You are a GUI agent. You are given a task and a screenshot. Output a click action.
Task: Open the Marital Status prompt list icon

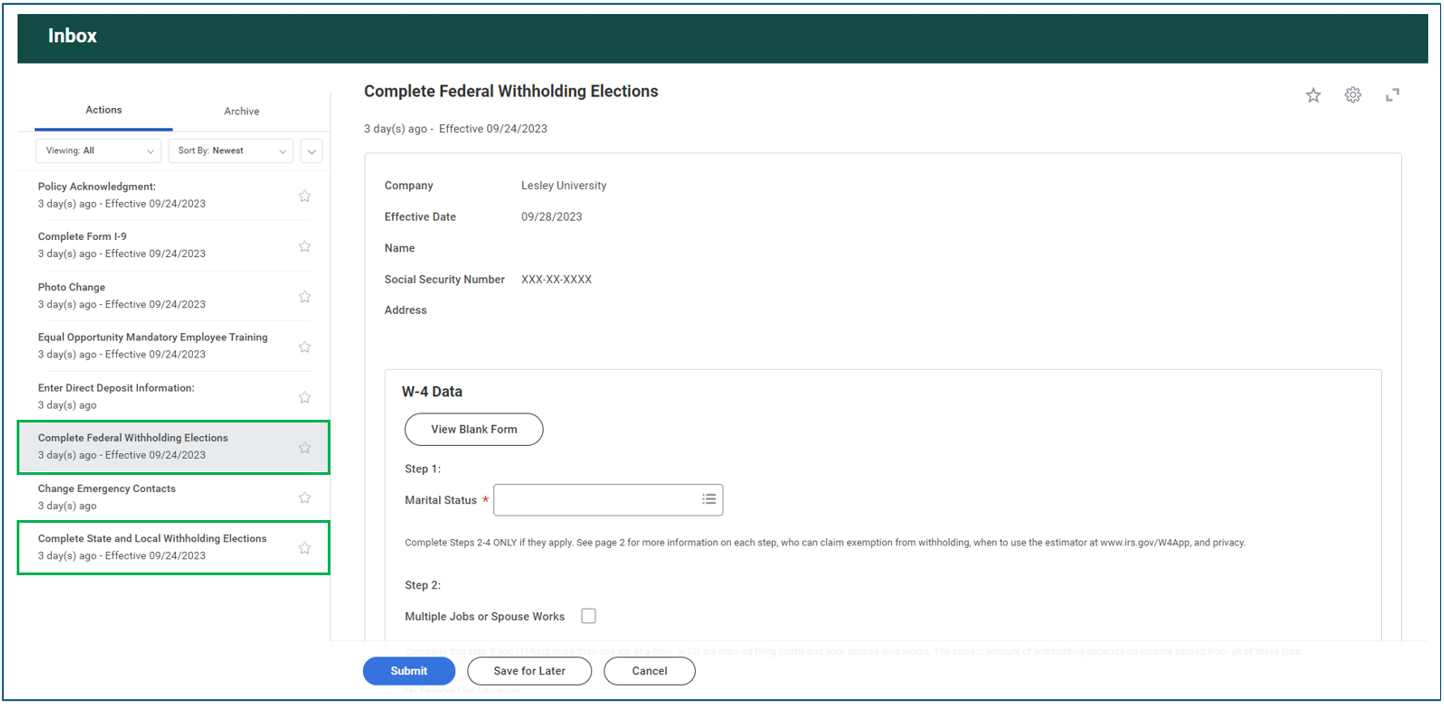click(x=709, y=499)
